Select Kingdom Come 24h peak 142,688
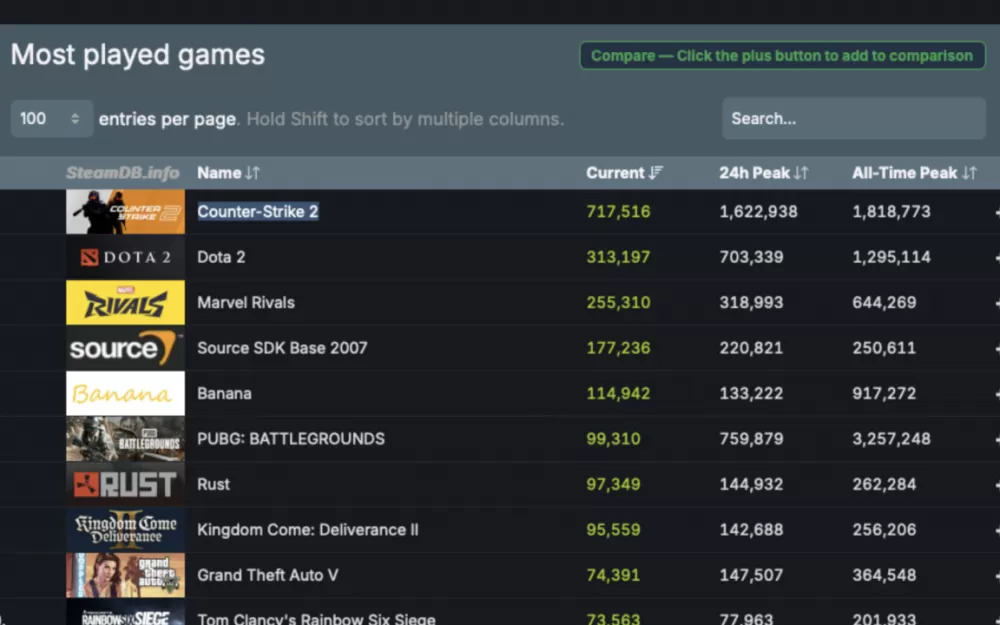Screen dimensions: 1000x625 point(751,530)
